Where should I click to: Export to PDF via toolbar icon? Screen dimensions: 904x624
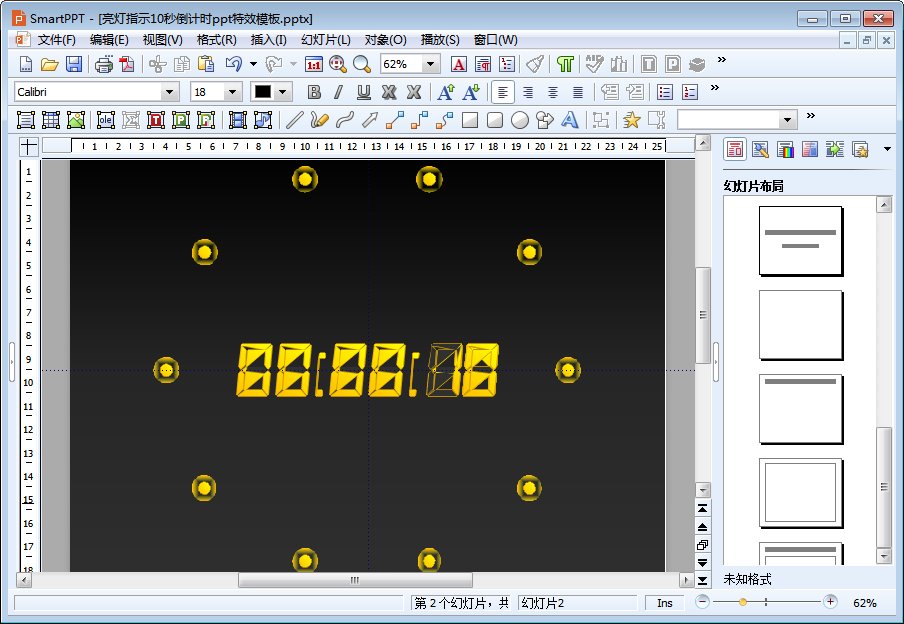point(127,64)
